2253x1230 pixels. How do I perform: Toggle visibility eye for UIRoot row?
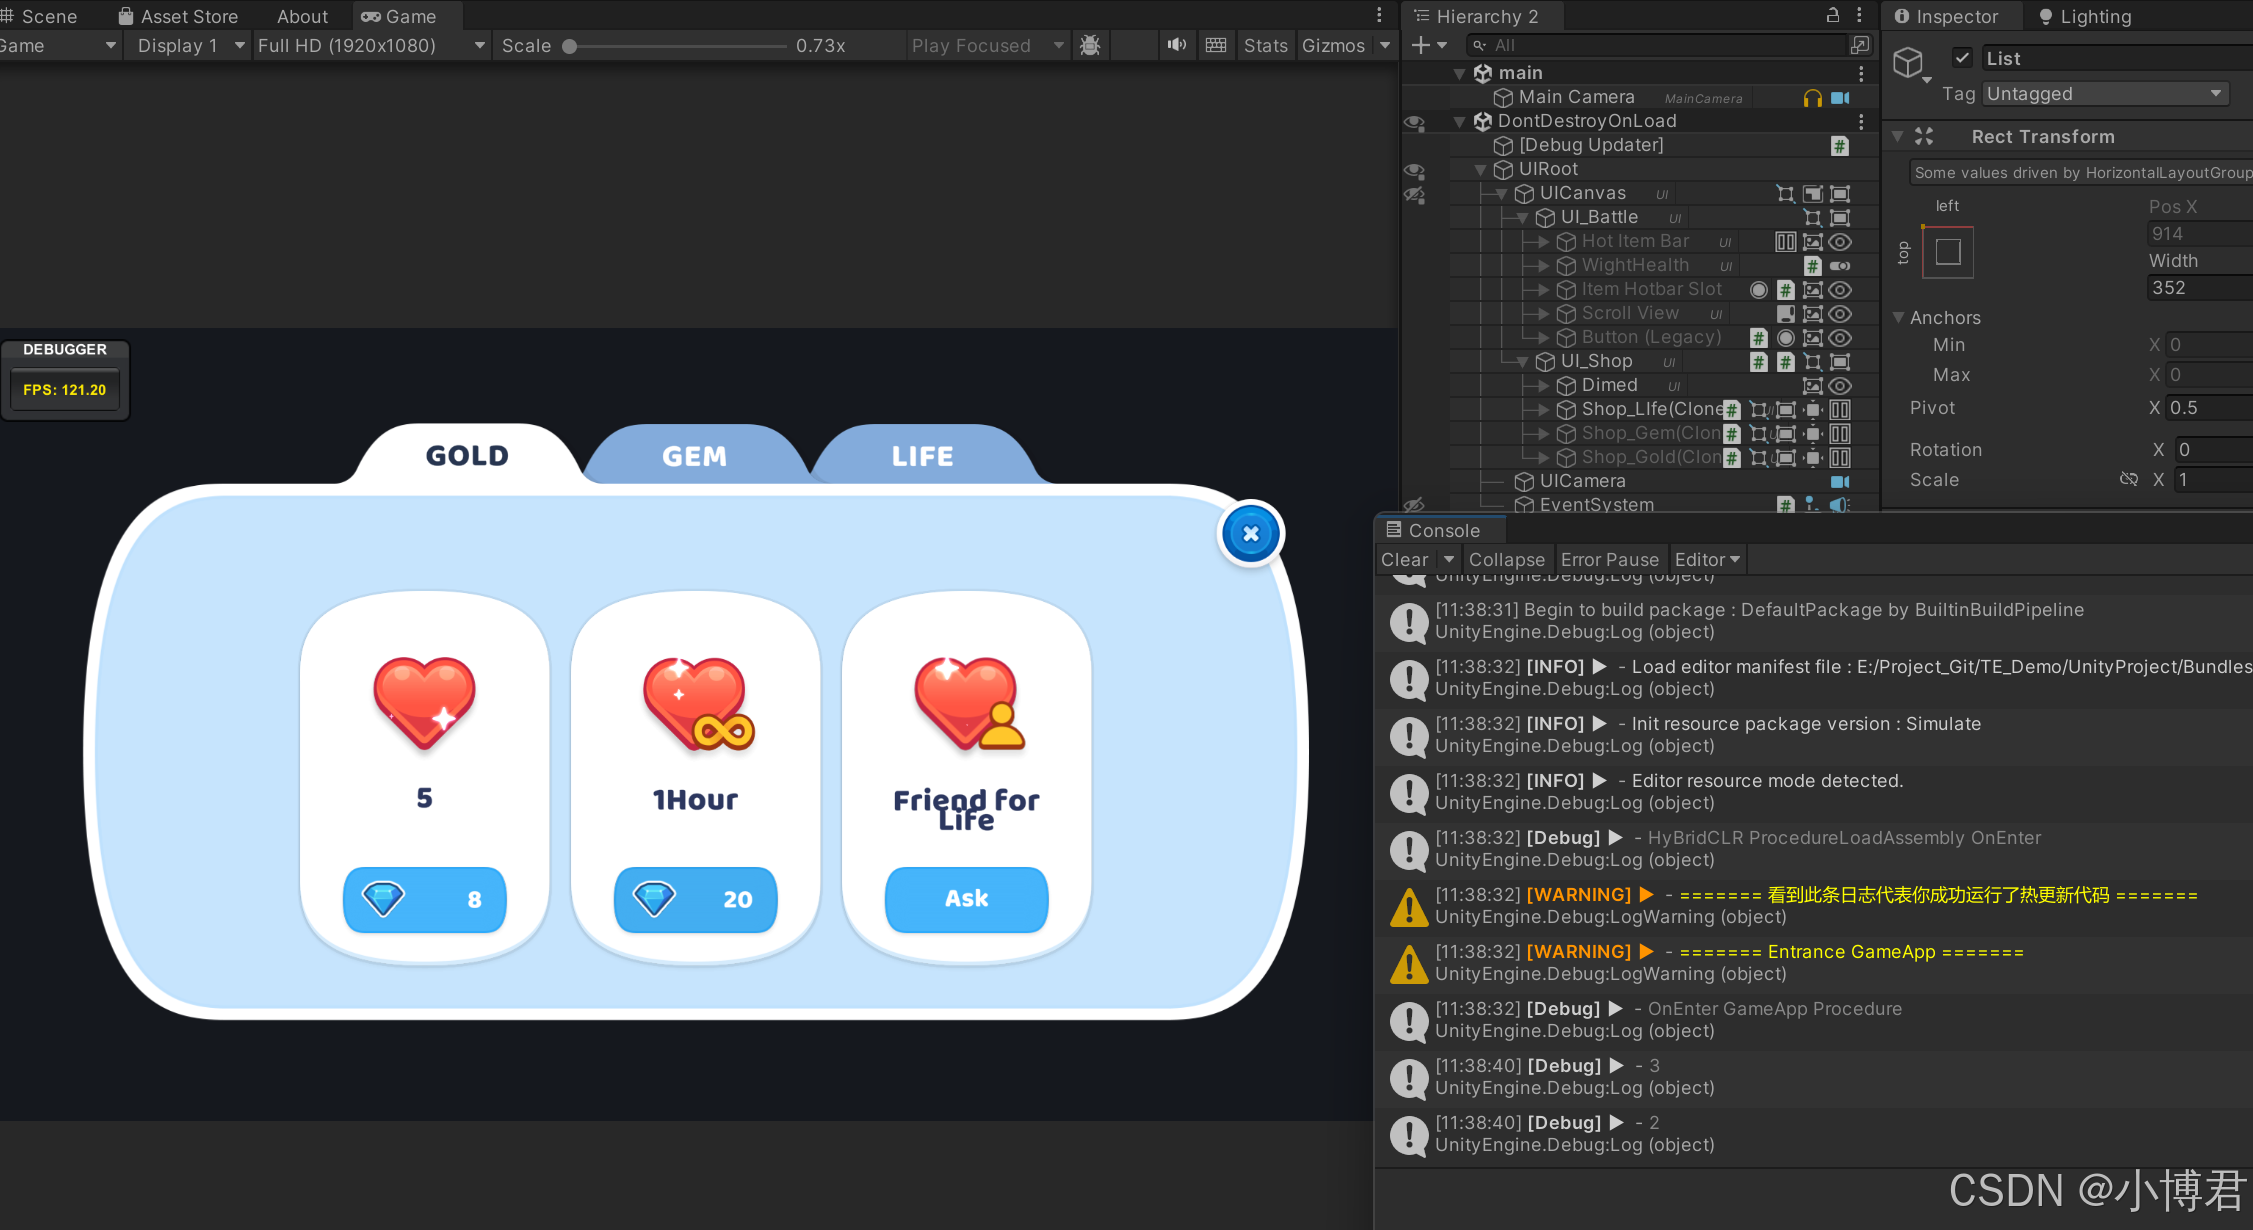tap(1414, 170)
